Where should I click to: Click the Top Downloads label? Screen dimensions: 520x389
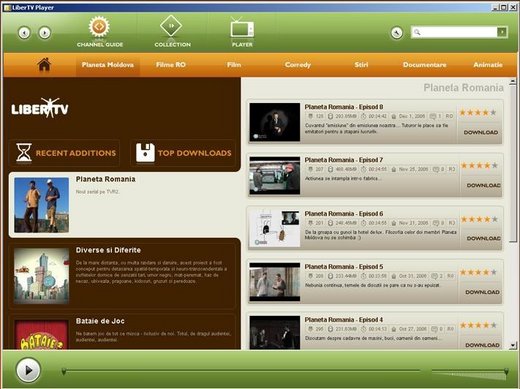[x=195, y=153]
